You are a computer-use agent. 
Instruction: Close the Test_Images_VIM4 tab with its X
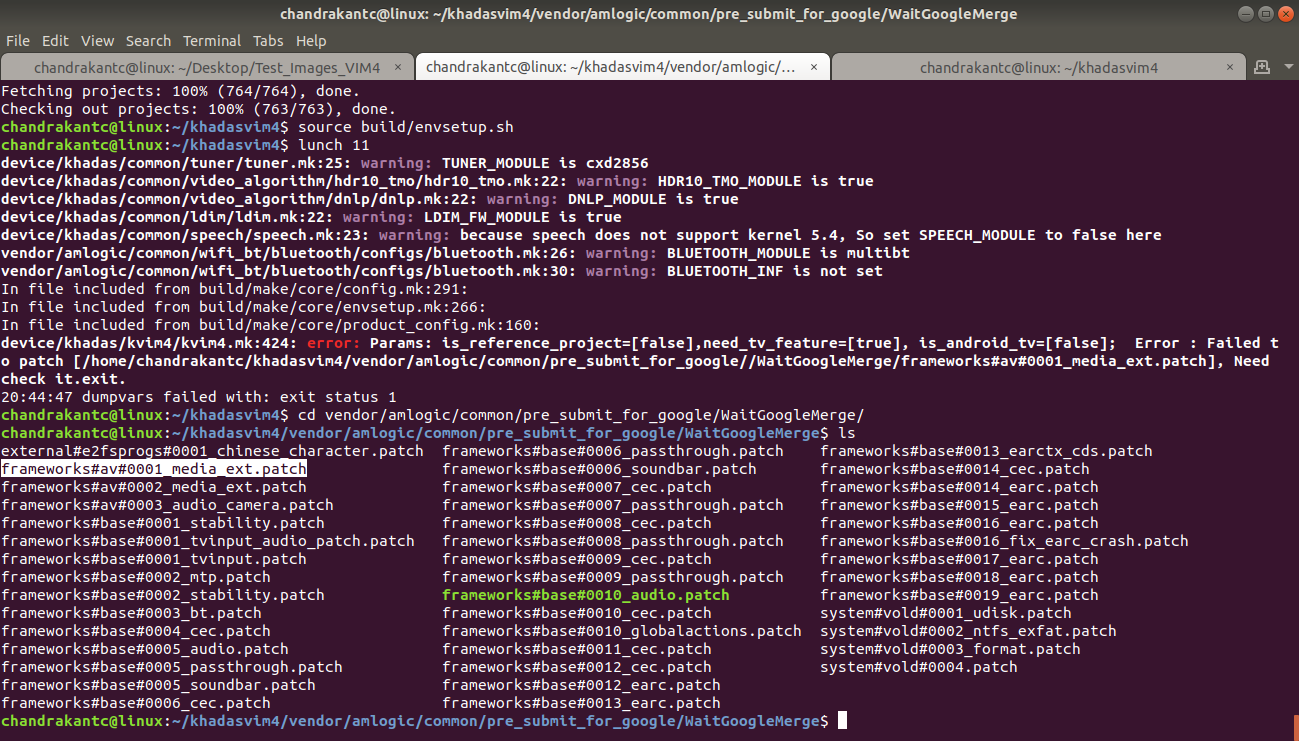[397, 66]
